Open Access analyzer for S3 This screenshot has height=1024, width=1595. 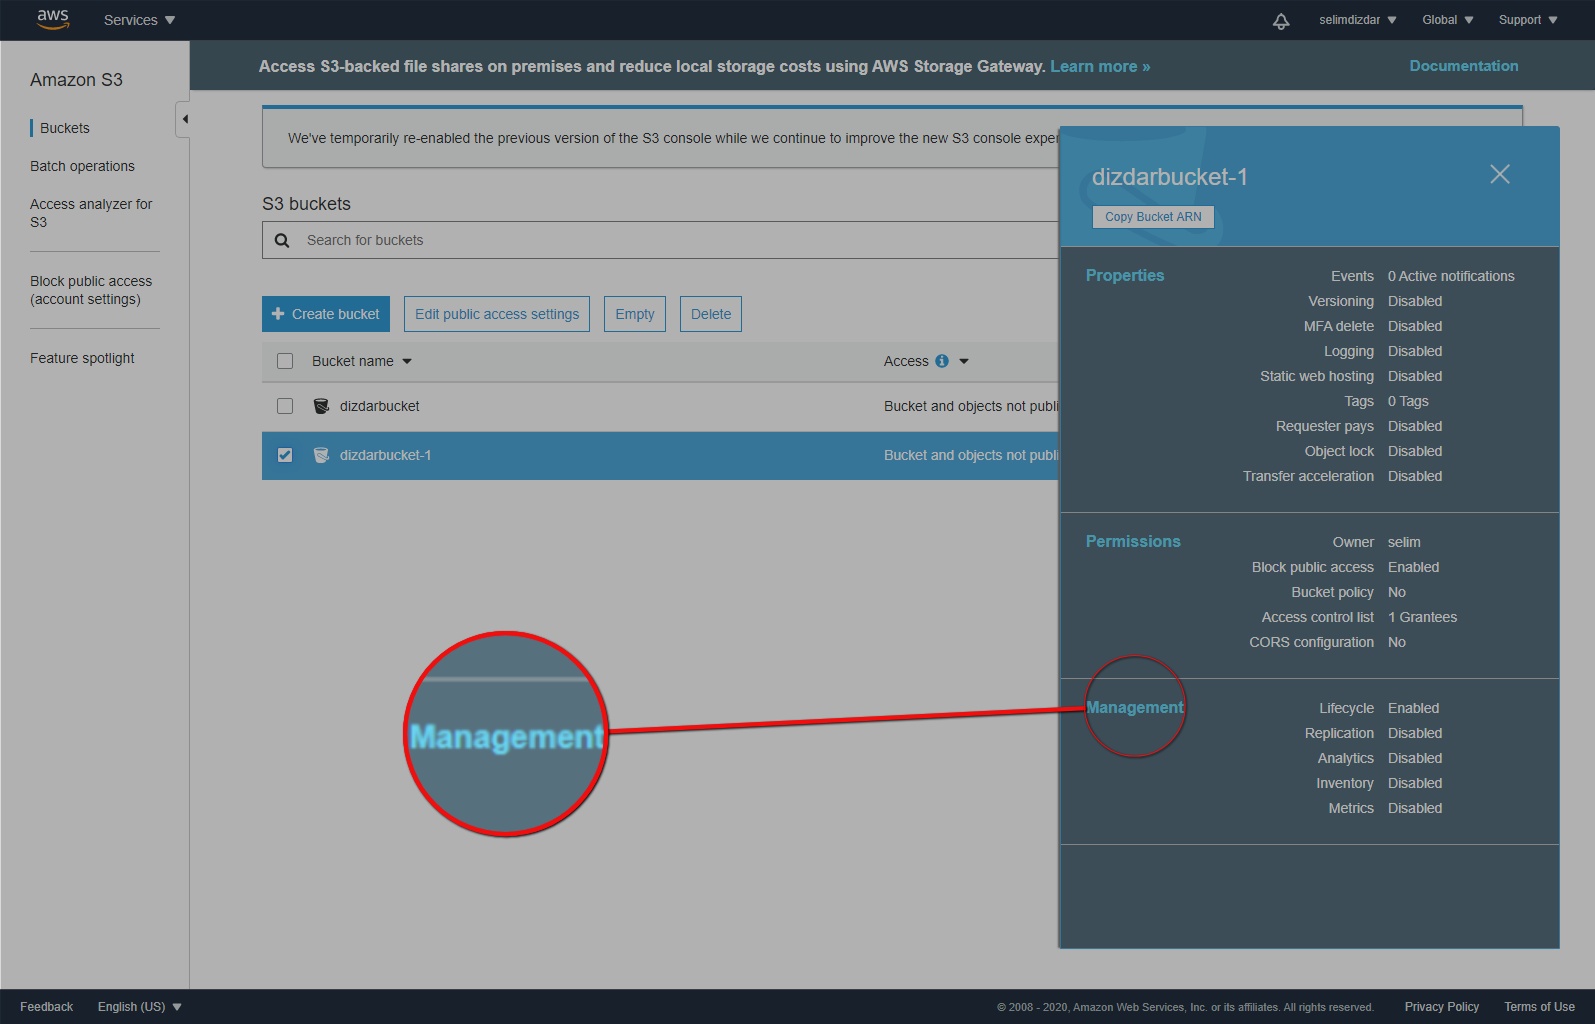pos(91,213)
